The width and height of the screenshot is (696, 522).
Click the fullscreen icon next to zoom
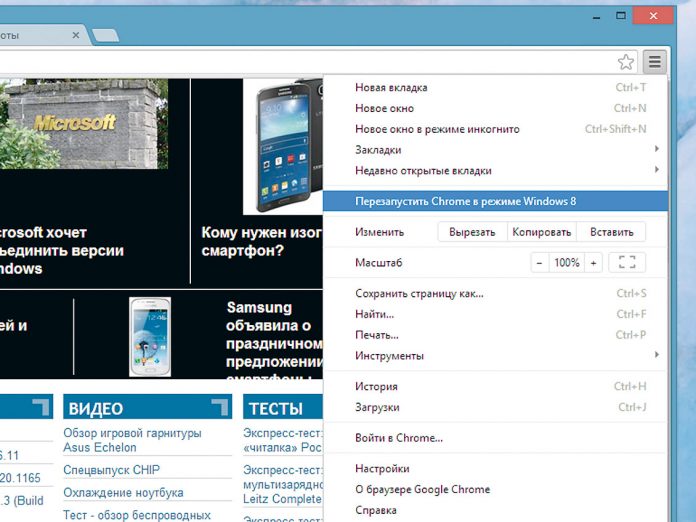tap(627, 263)
